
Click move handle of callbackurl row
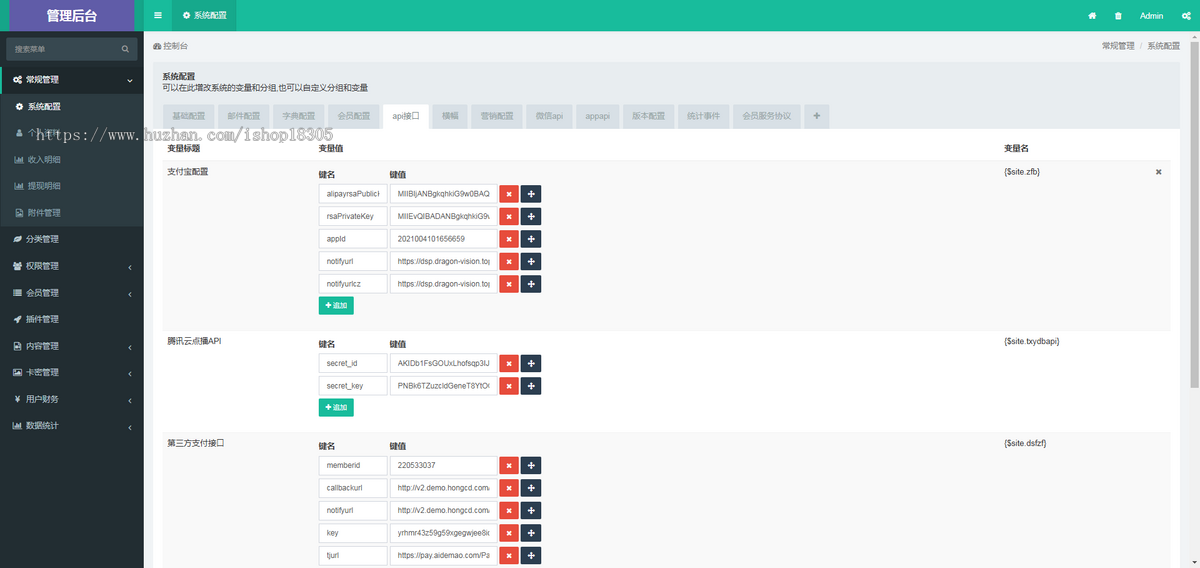531,488
